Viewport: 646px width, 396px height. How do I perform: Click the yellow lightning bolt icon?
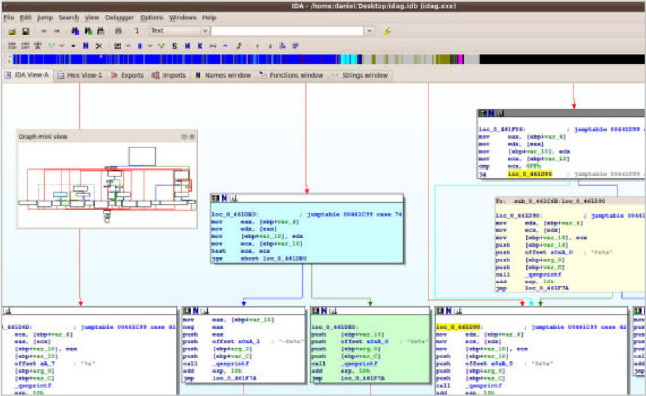387,31
